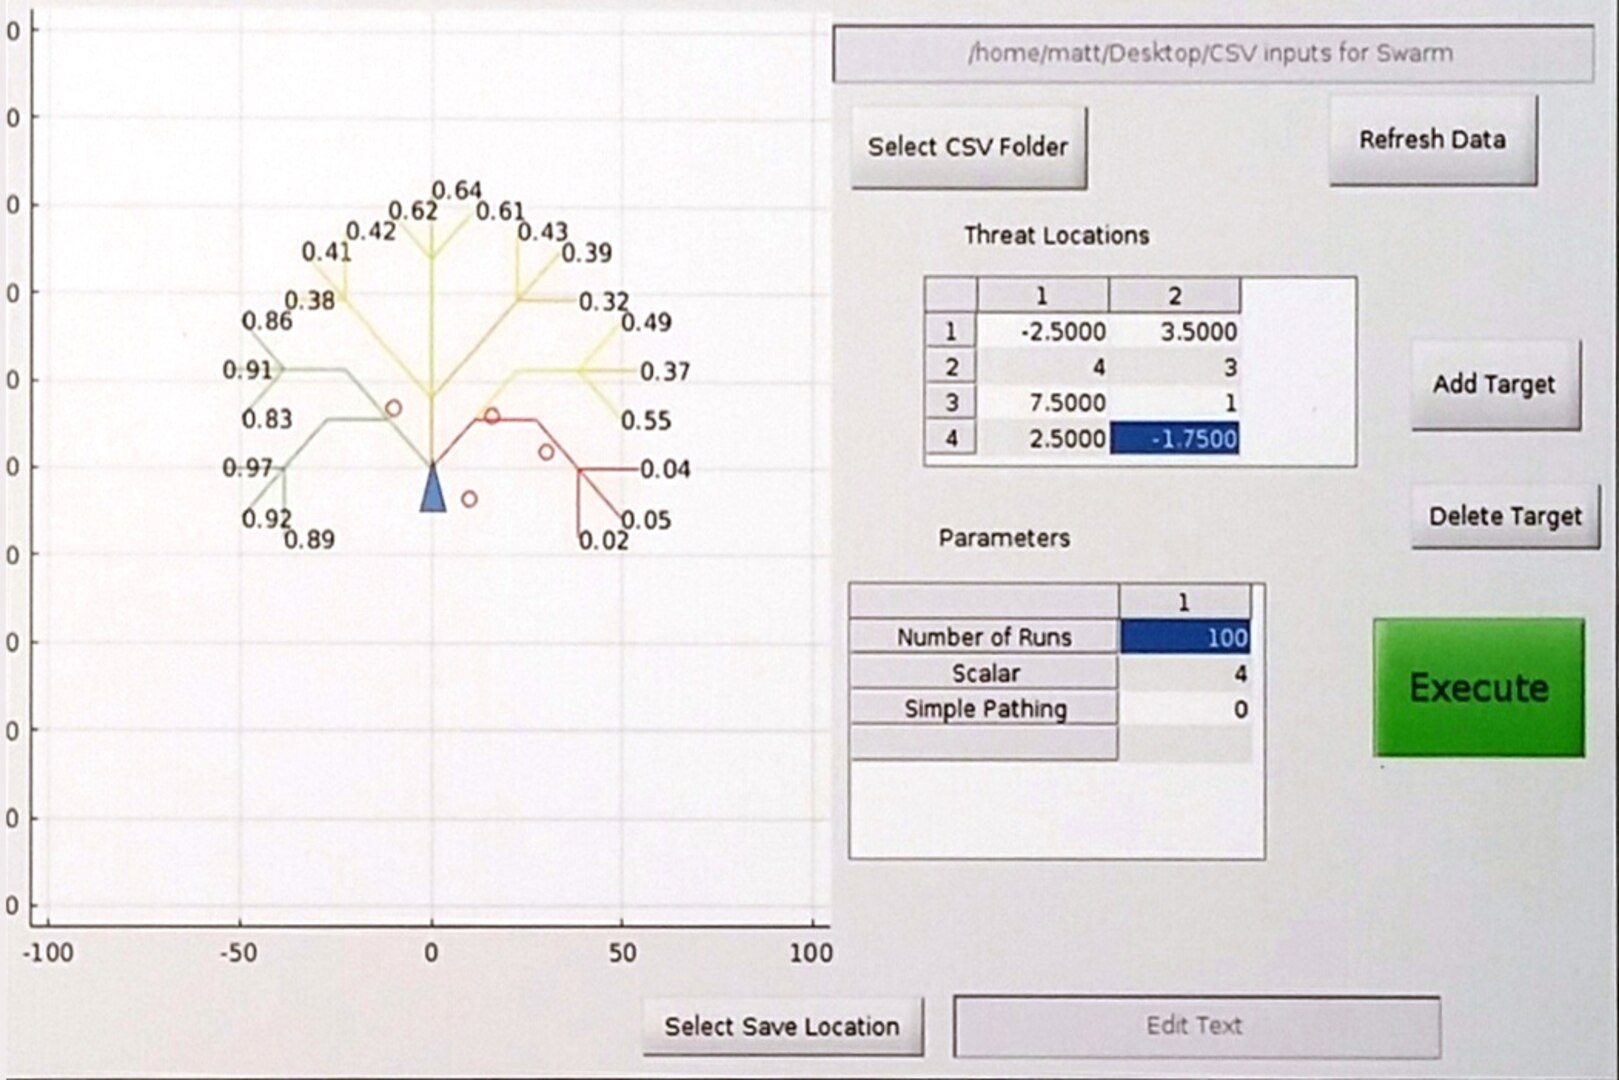Select threat row 1 header in table

pyautogui.click(x=952, y=331)
